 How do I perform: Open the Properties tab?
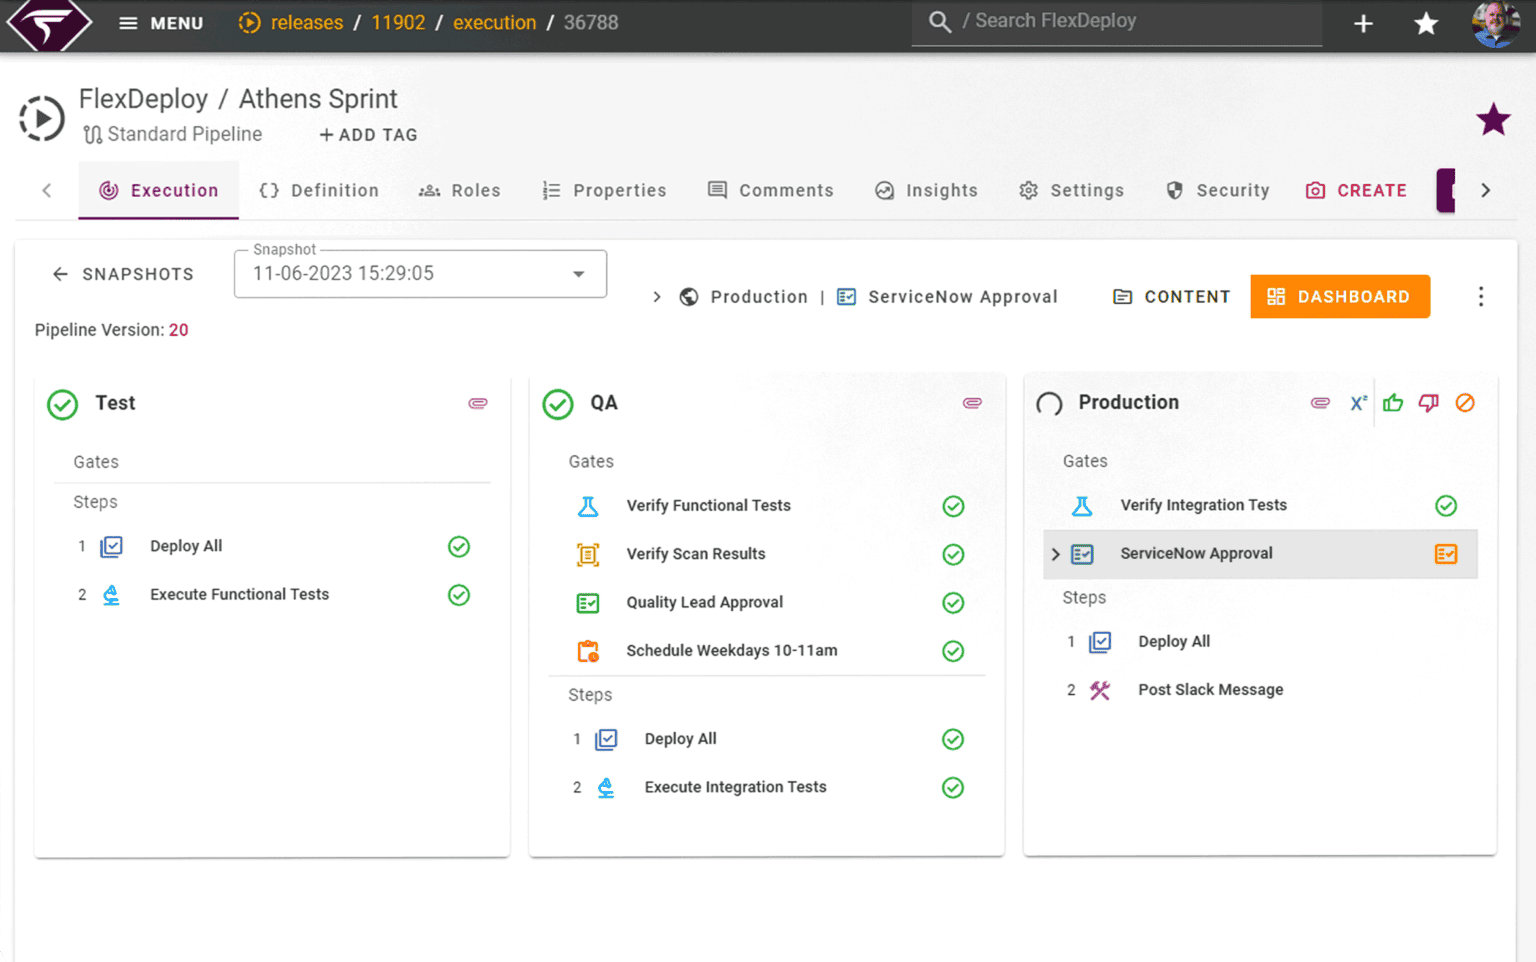(x=604, y=190)
